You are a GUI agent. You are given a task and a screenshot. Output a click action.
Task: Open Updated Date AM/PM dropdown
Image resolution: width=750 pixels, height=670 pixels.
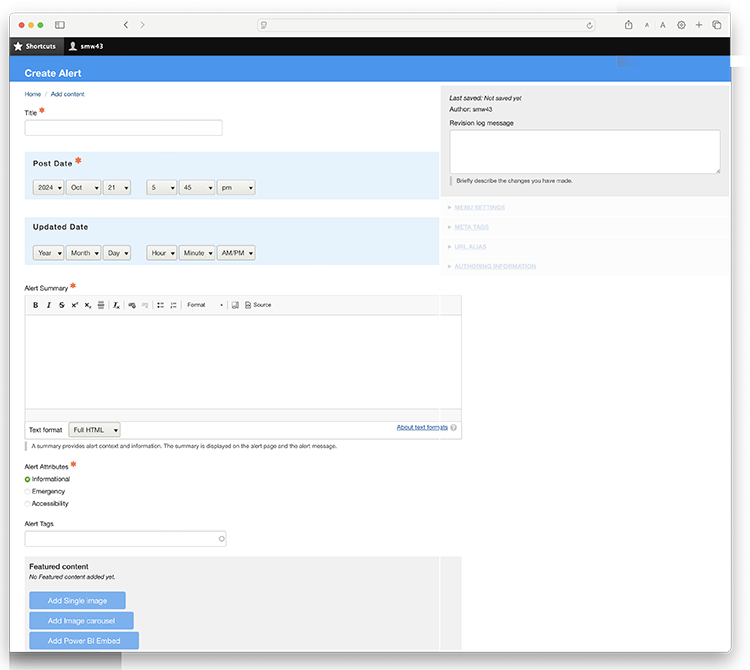coord(236,253)
